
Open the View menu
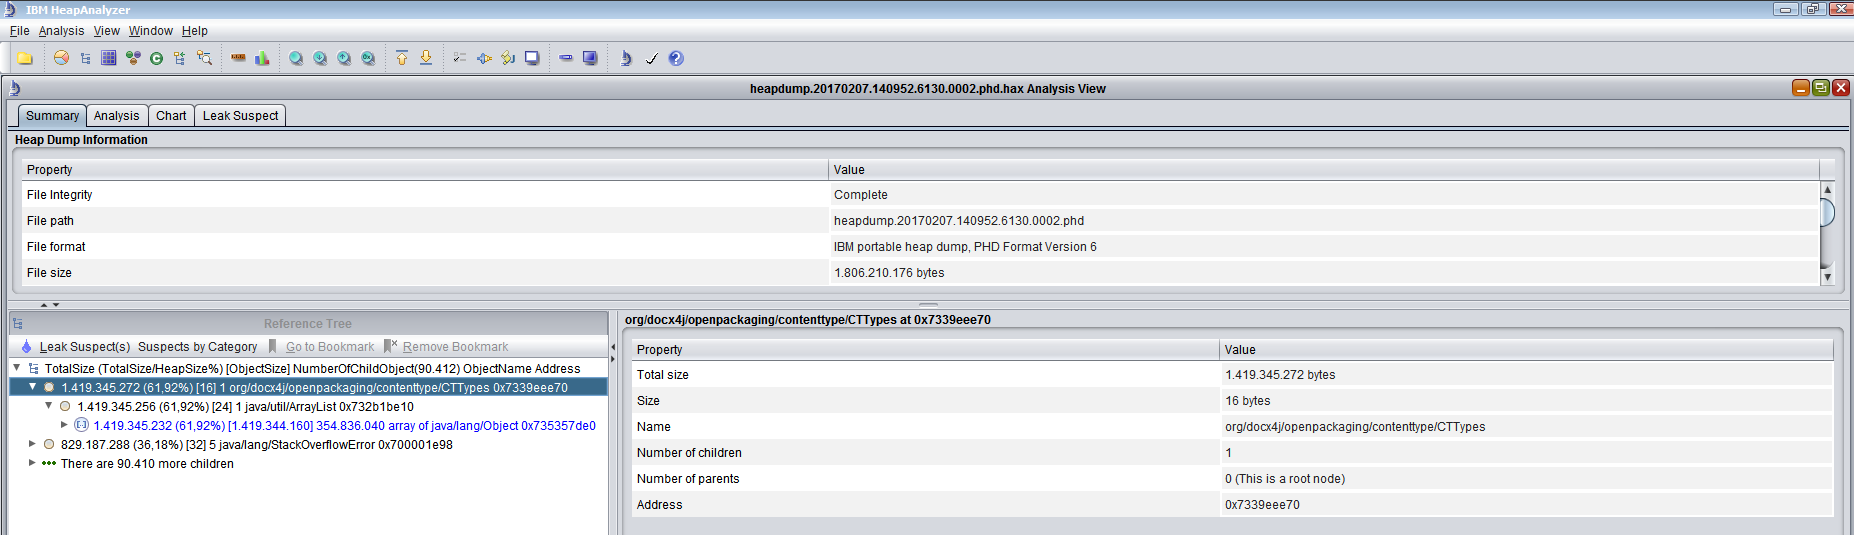tap(107, 31)
